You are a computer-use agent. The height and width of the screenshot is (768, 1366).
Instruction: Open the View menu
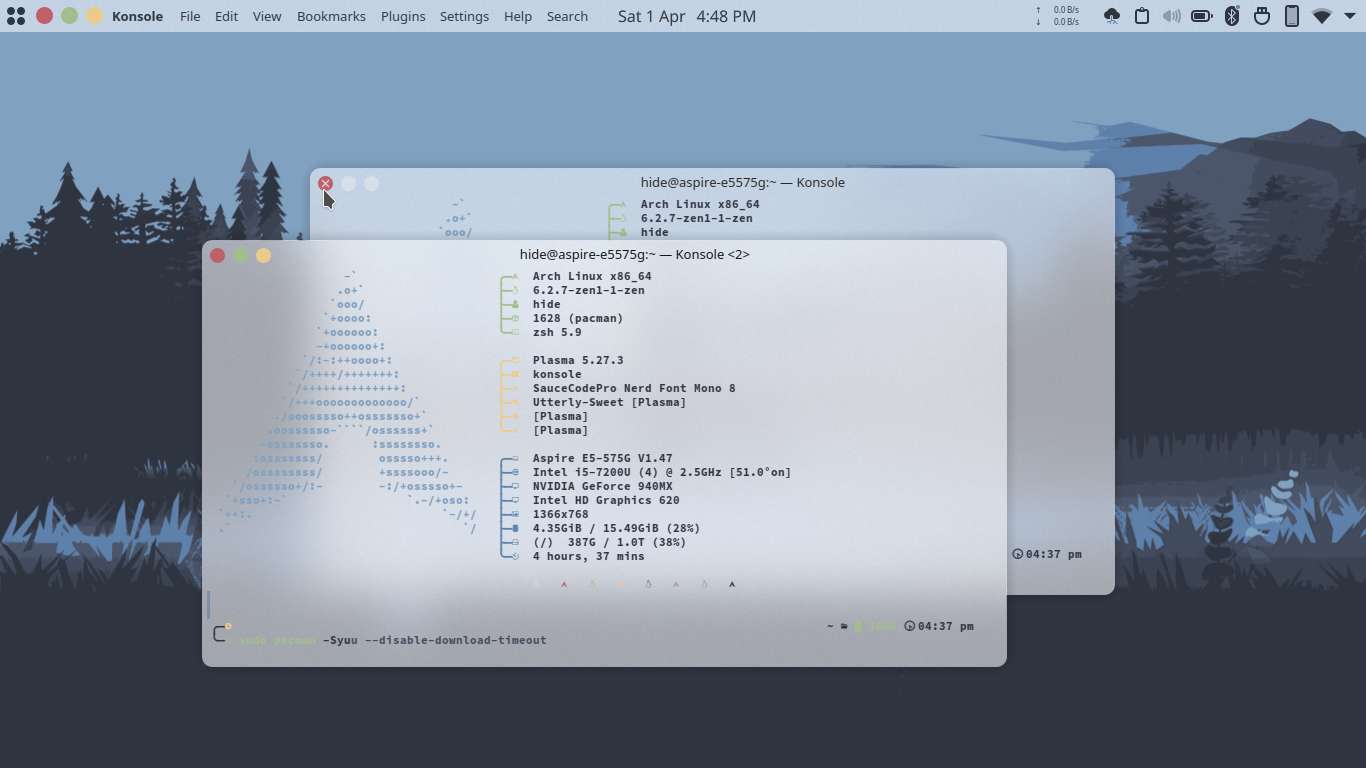pos(267,16)
